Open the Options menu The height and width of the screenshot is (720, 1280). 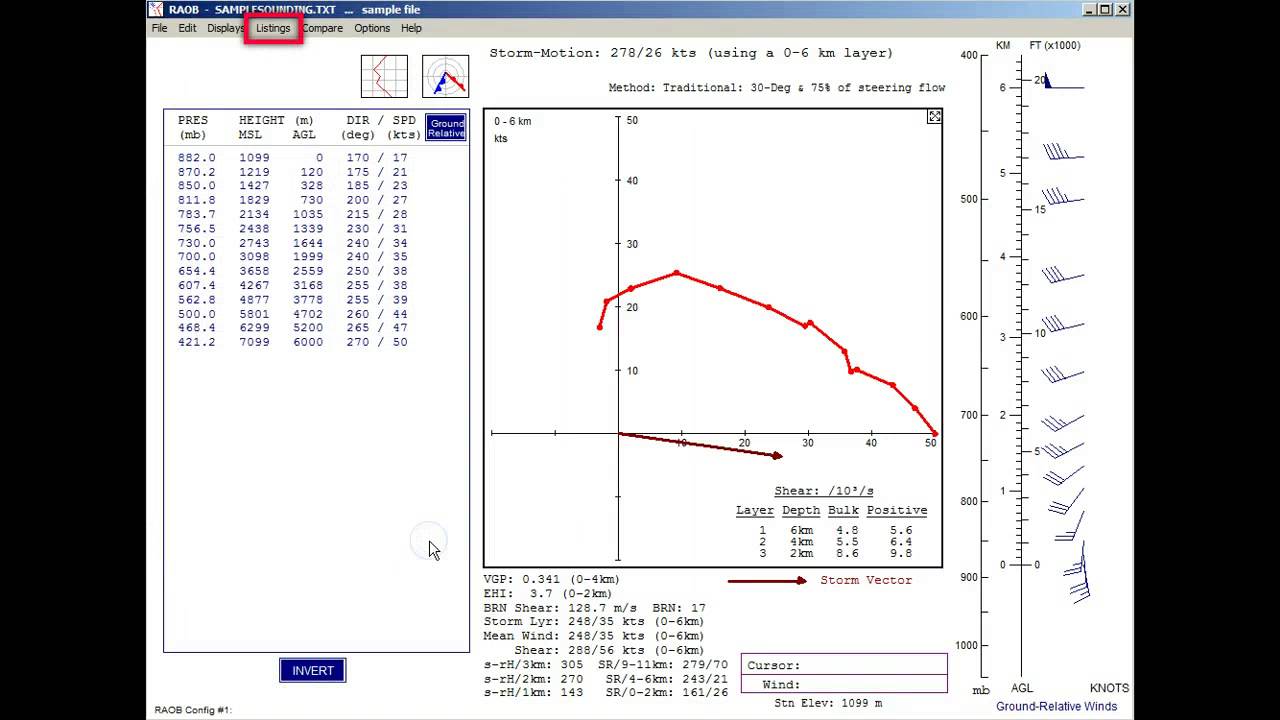pos(372,28)
